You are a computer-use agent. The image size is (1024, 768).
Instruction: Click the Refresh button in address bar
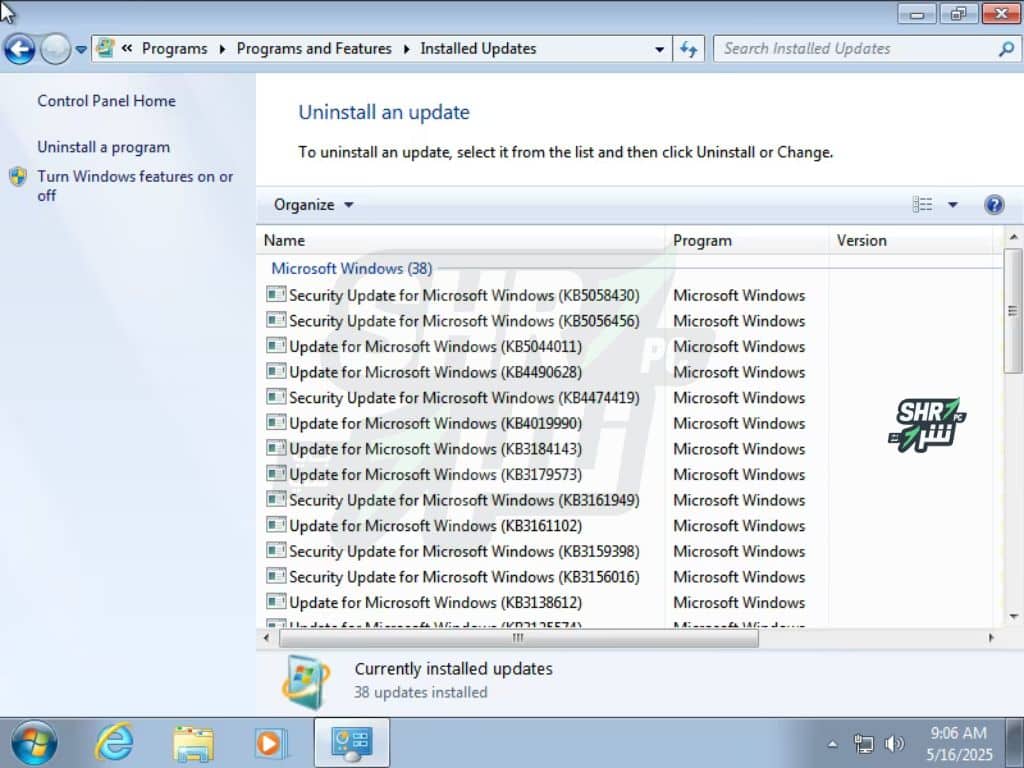tap(689, 49)
